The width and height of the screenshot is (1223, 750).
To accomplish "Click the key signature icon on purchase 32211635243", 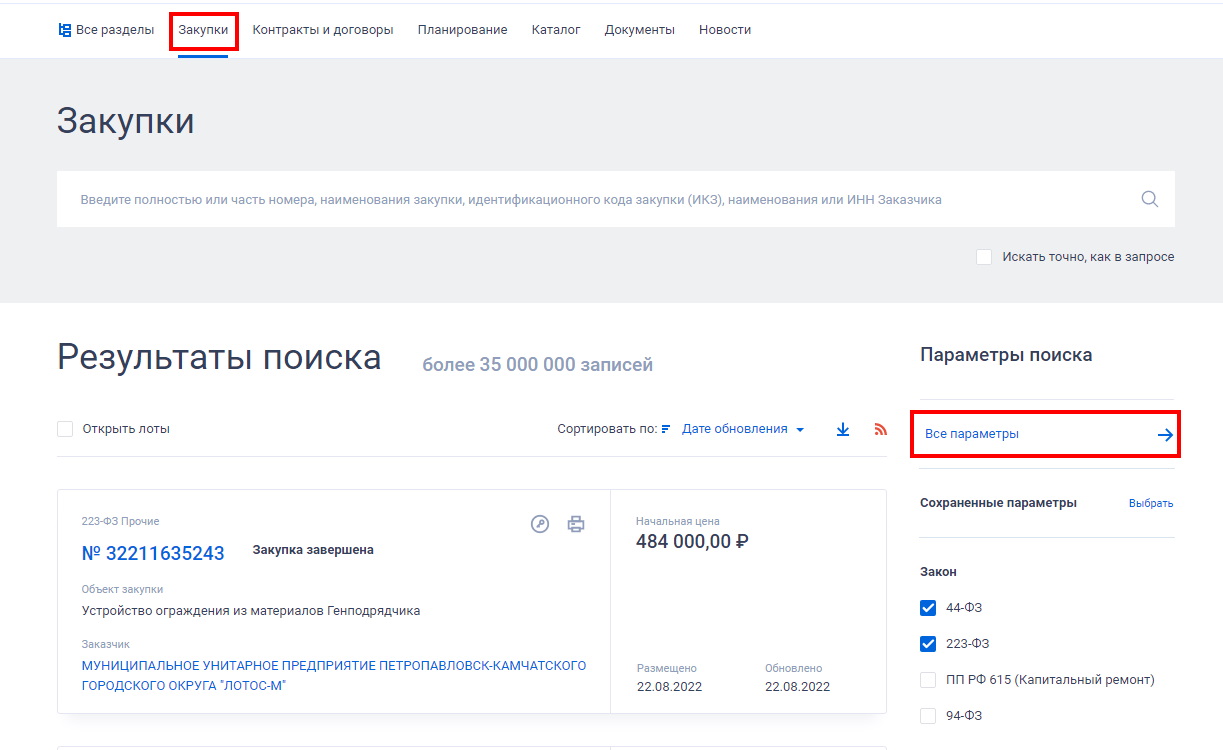I will coord(540,524).
